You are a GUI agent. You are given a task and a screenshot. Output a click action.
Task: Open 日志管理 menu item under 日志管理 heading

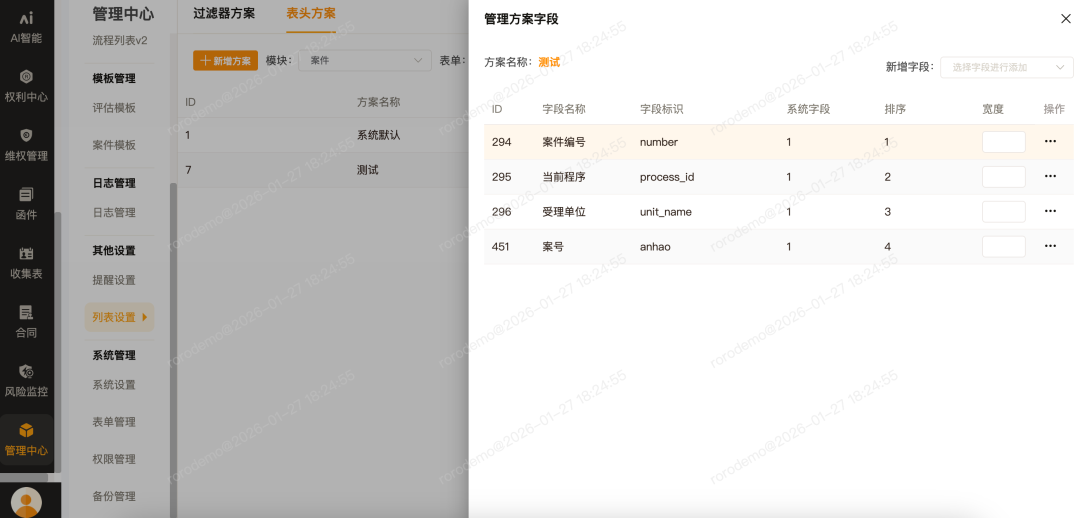[x=114, y=213]
